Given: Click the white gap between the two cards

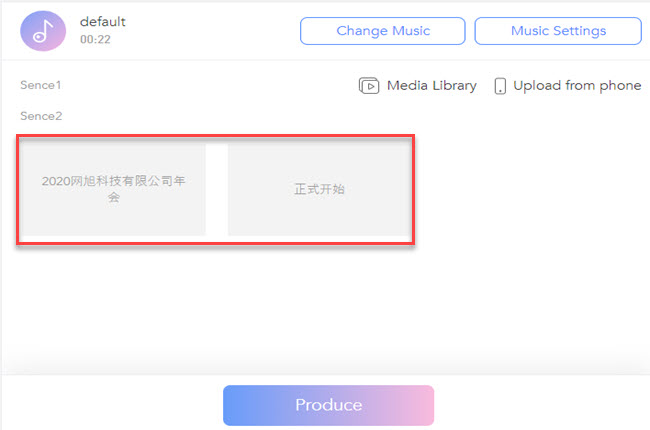Looking at the screenshot, I should click(x=217, y=189).
